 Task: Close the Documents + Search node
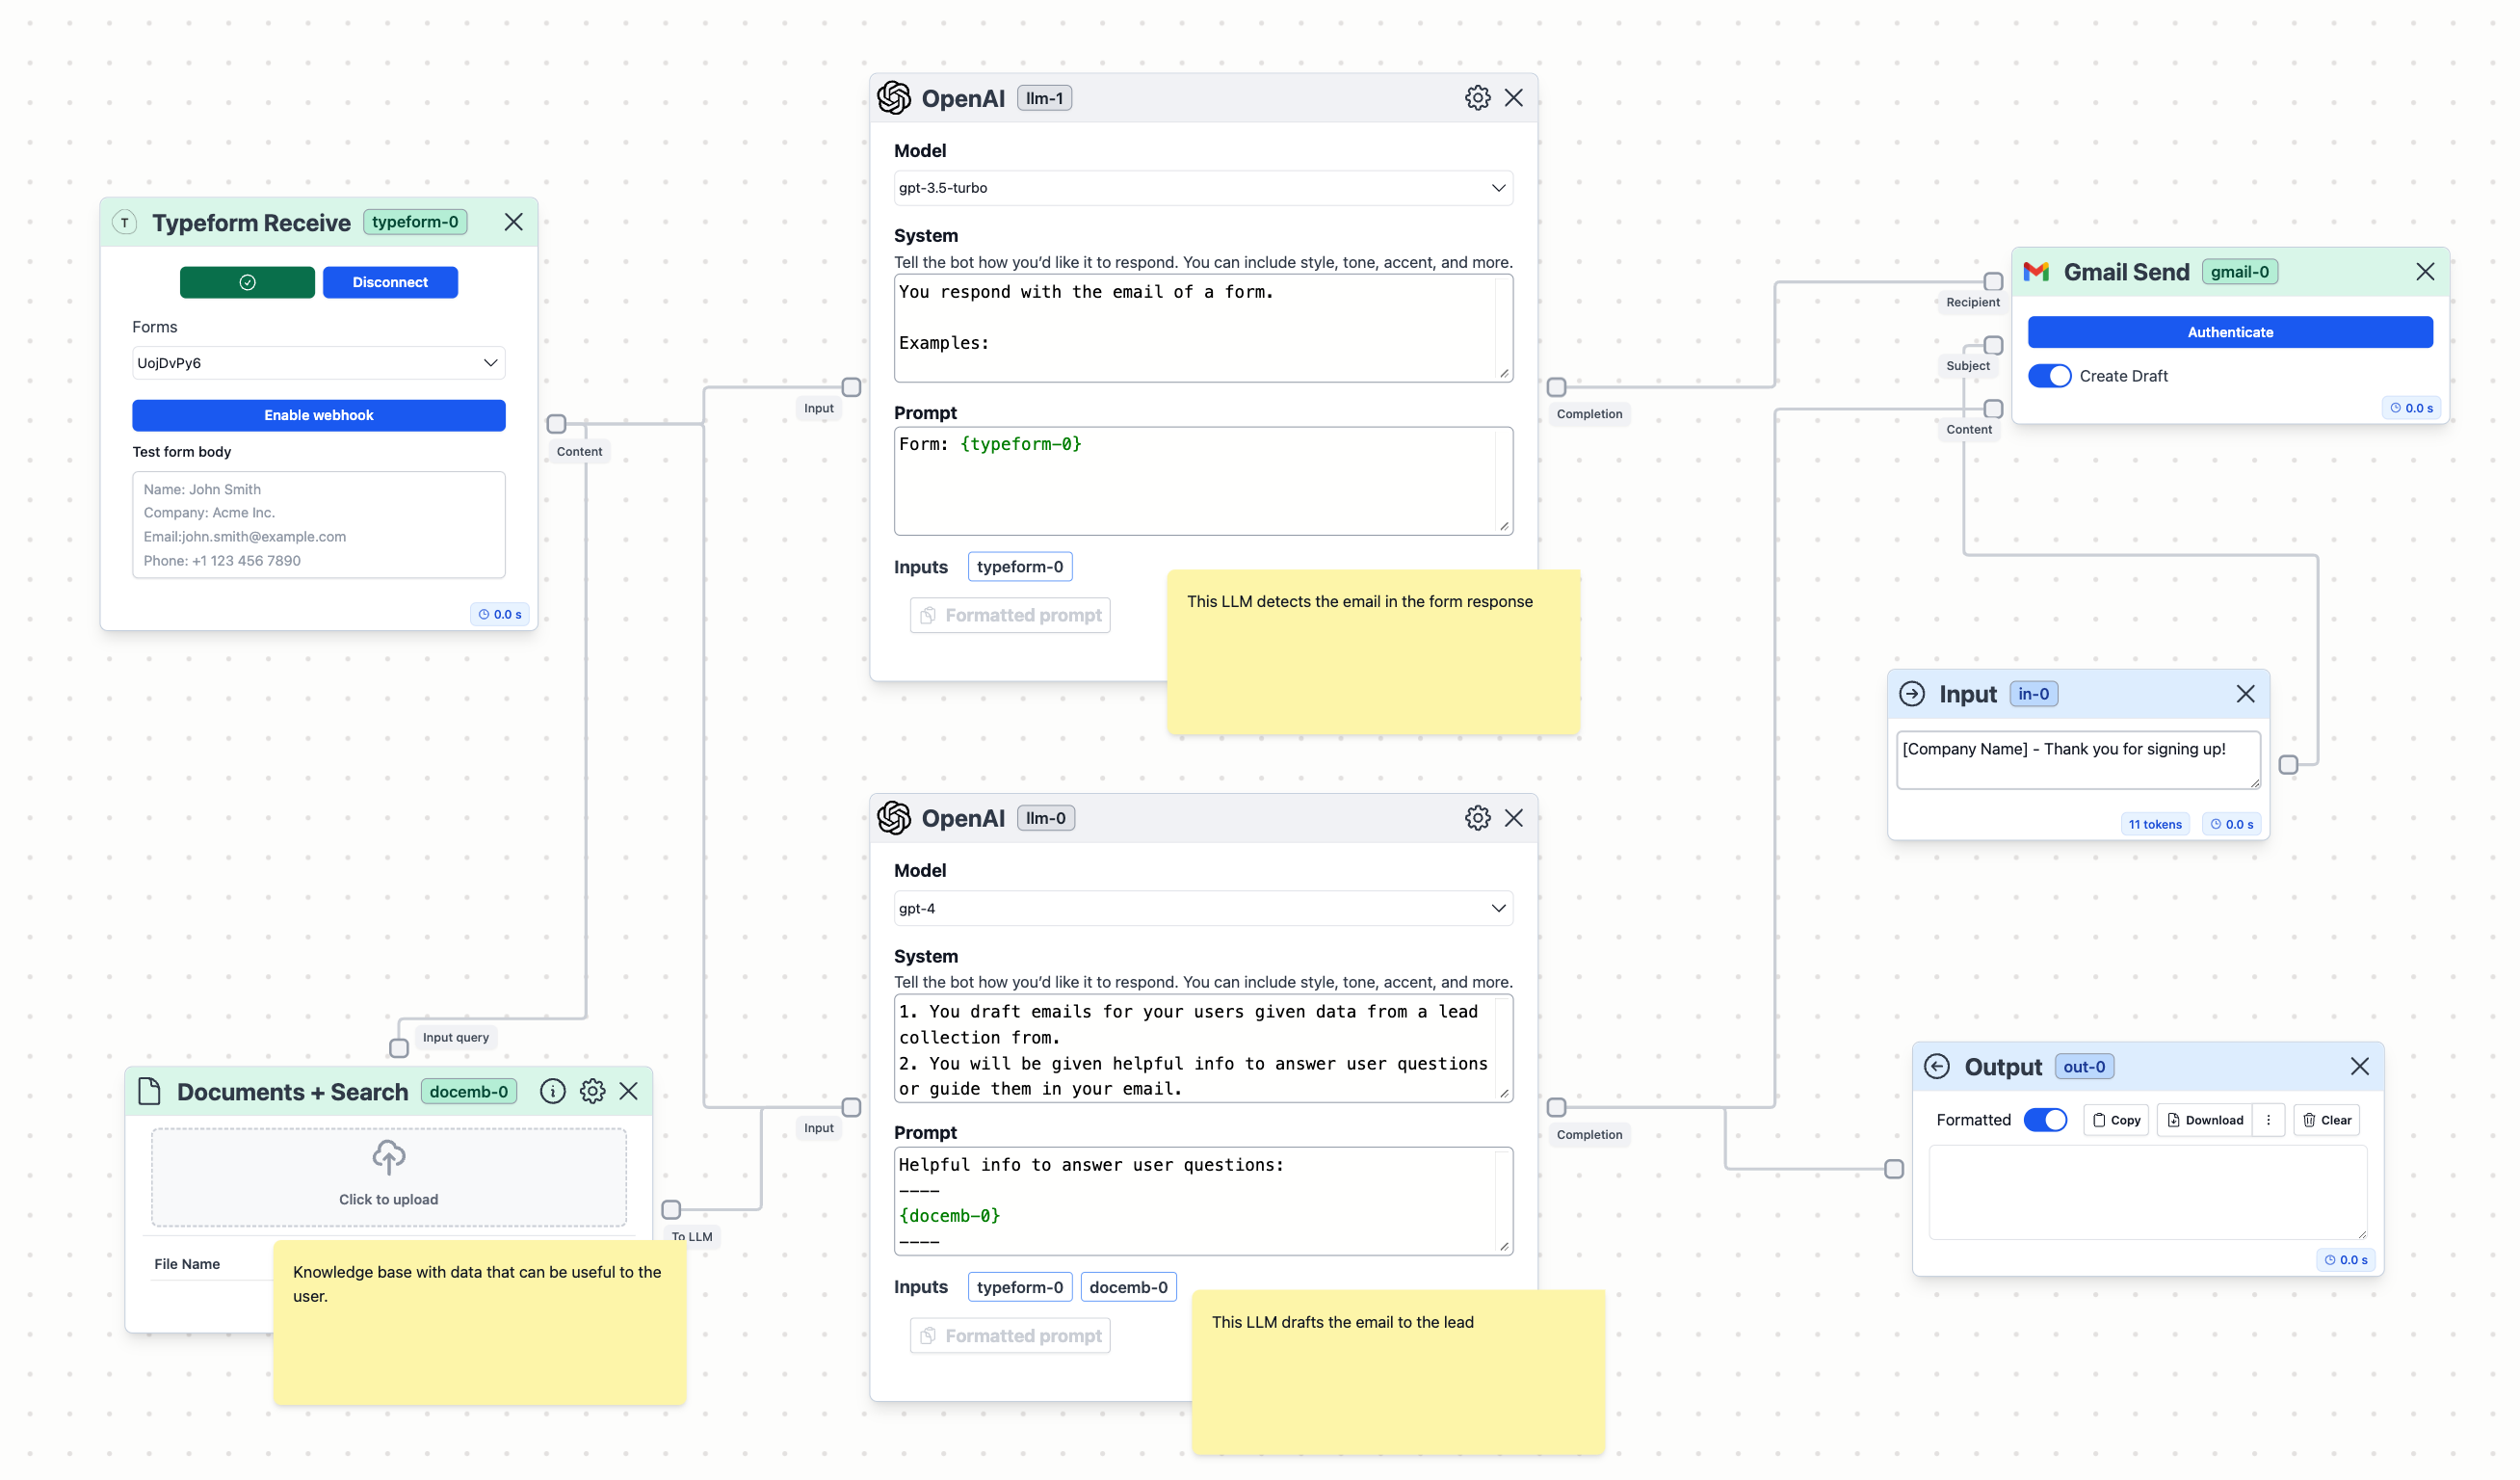[x=628, y=1091]
